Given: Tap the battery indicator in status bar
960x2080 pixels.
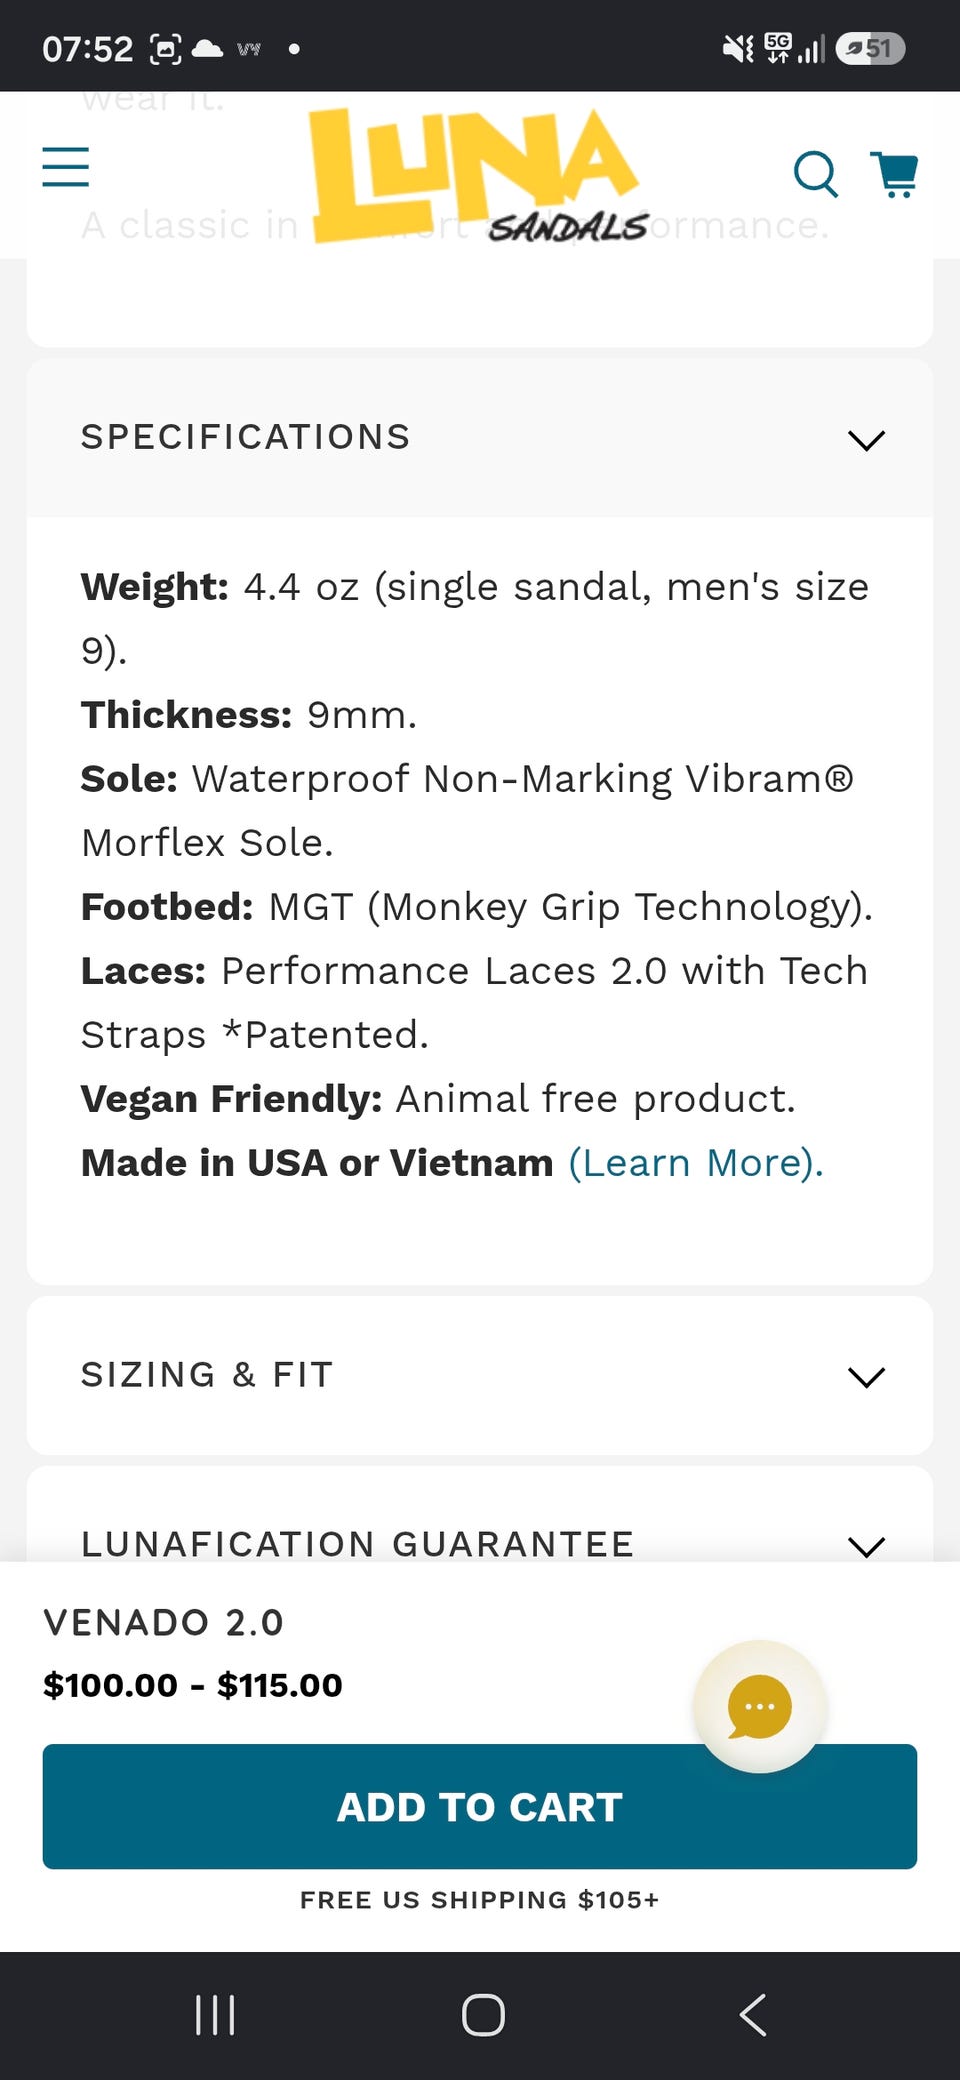Looking at the screenshot, I should pos(870,48).
